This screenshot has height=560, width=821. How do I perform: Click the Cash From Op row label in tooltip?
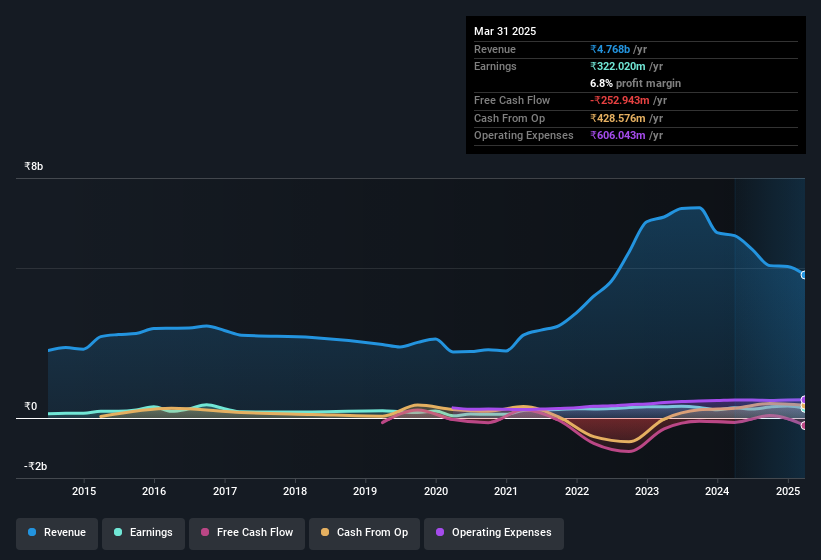(x=509, y=118)
